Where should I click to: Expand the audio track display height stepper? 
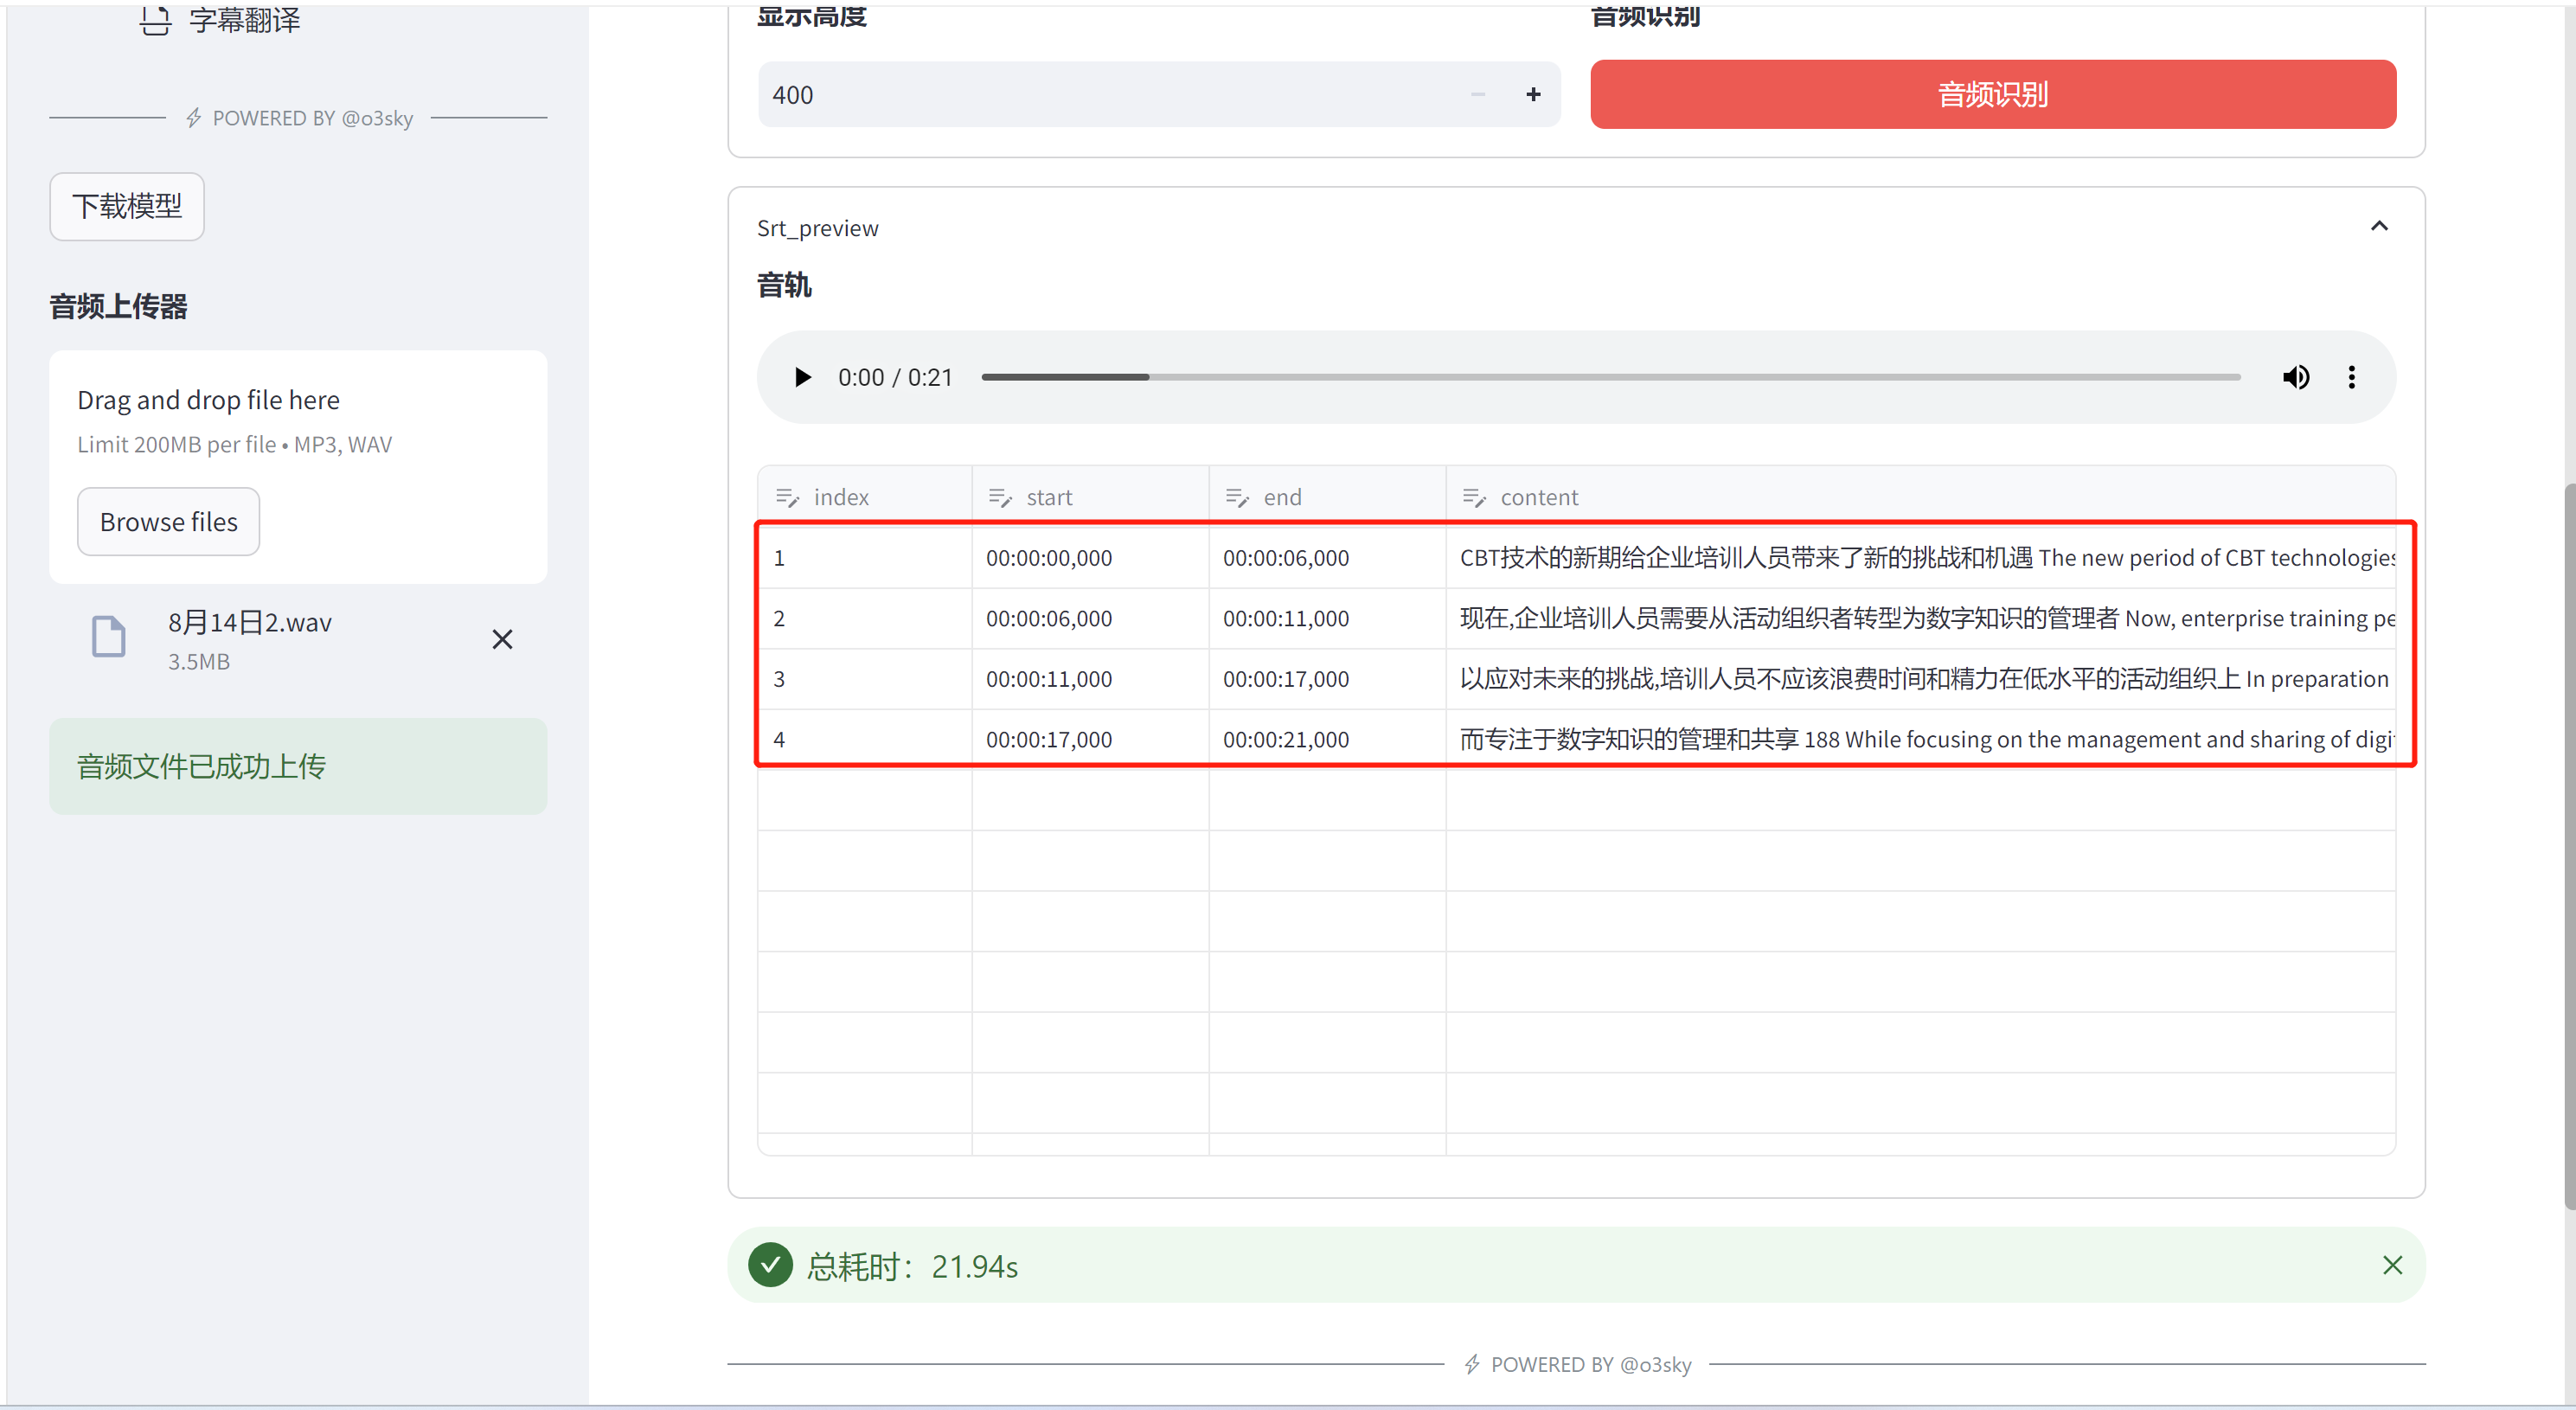click(x=1531, y=95)
